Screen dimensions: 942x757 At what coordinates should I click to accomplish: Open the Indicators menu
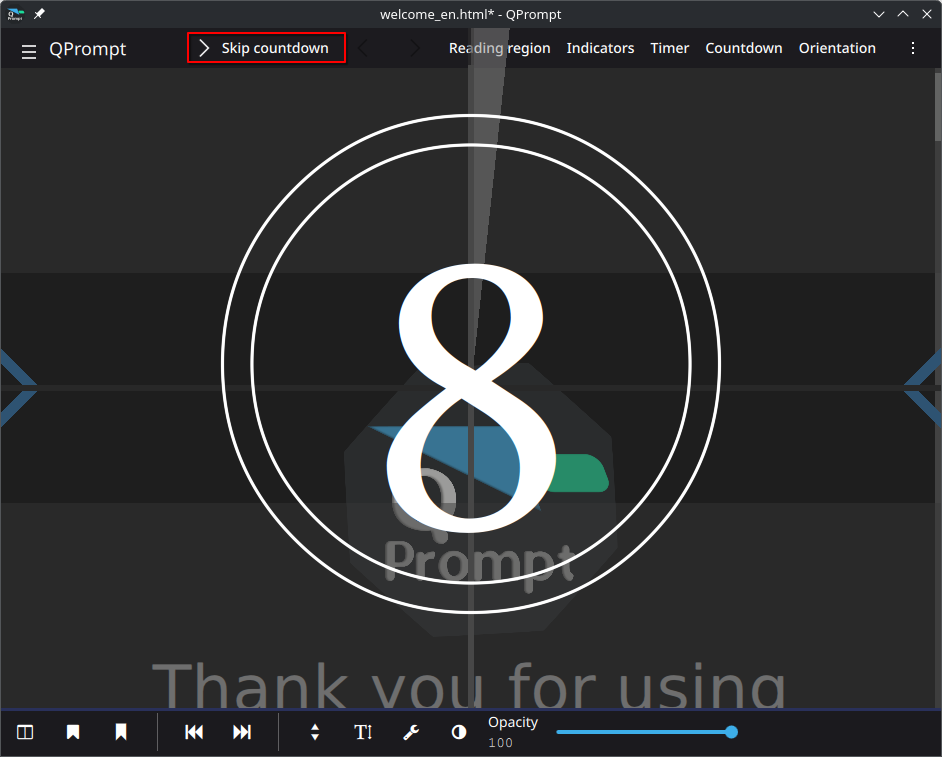point(600,48)
